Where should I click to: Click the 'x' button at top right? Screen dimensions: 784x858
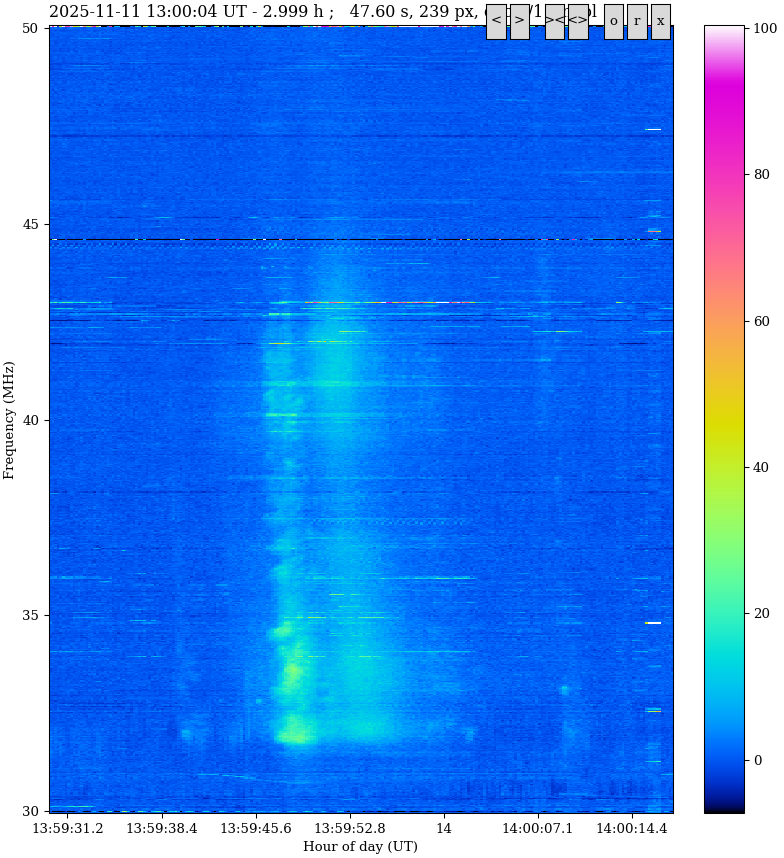[660, 21]
